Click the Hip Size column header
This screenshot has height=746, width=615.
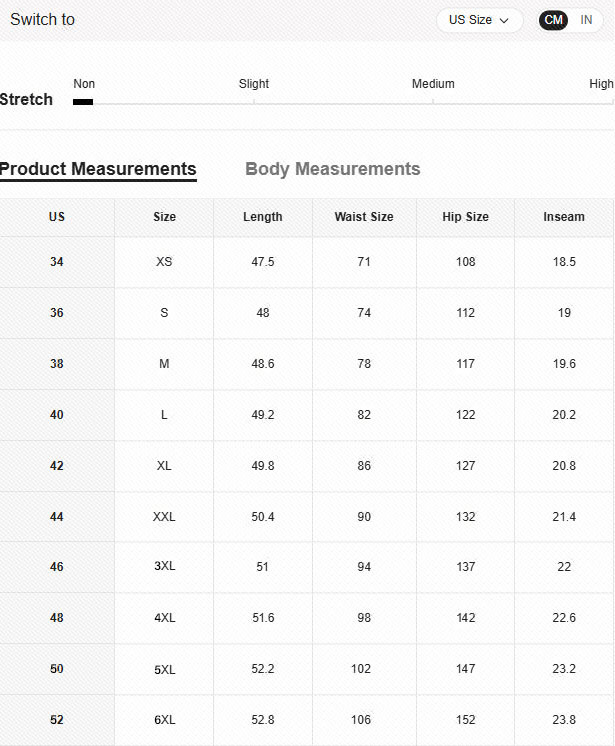(465, 217)
